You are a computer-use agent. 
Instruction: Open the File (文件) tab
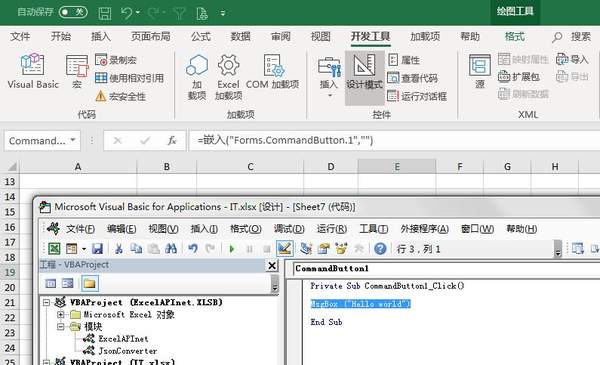pyautogui.click(x=20, y=37)
